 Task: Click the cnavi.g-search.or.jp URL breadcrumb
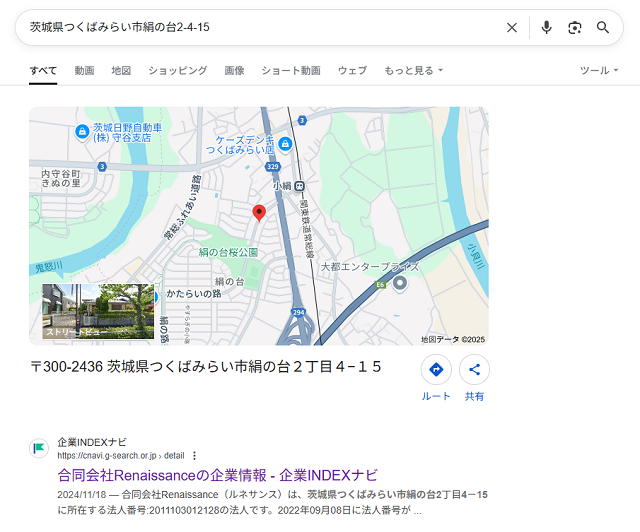tap(121, 456)
